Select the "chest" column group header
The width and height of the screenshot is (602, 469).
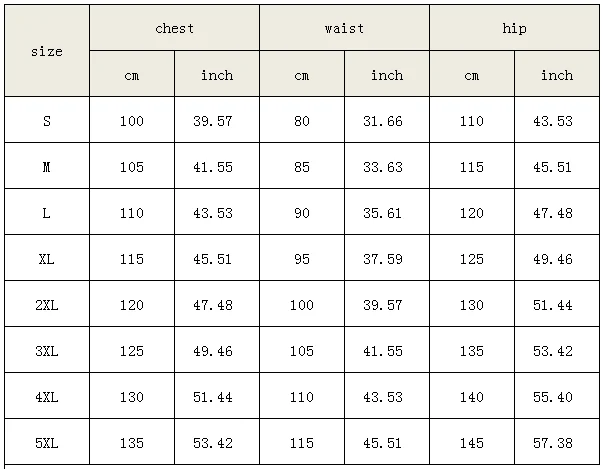[x=174, y=28]
